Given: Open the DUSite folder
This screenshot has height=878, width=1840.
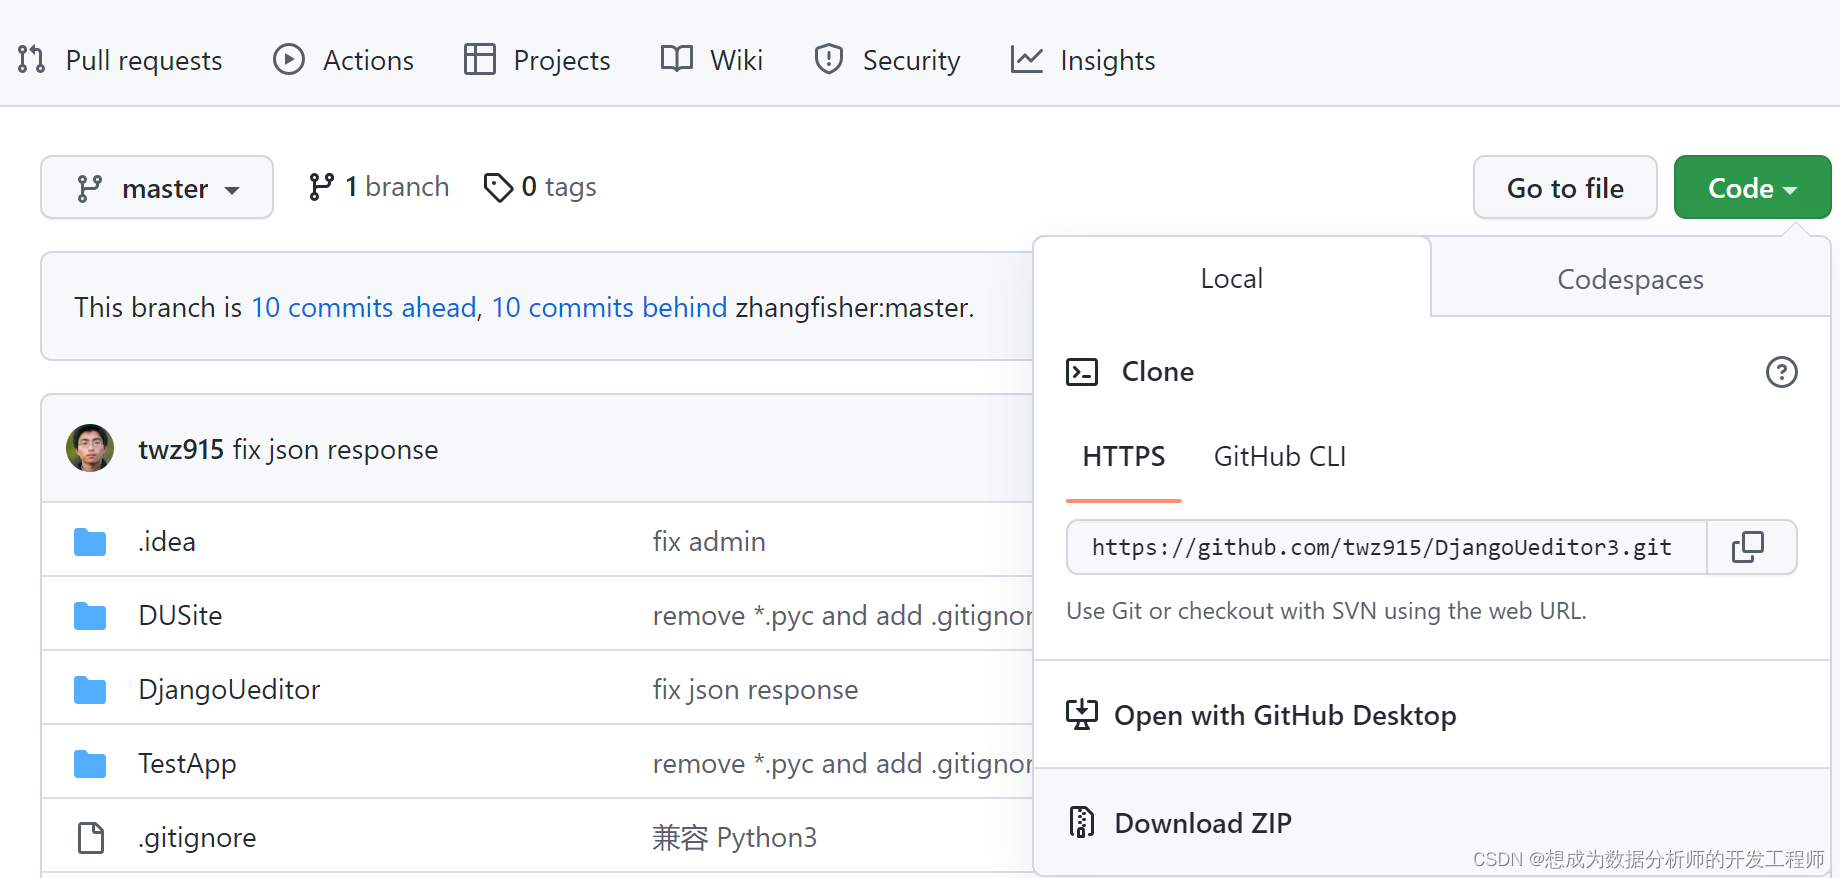Looking at the screenshot, I should [x=181, y=615].
